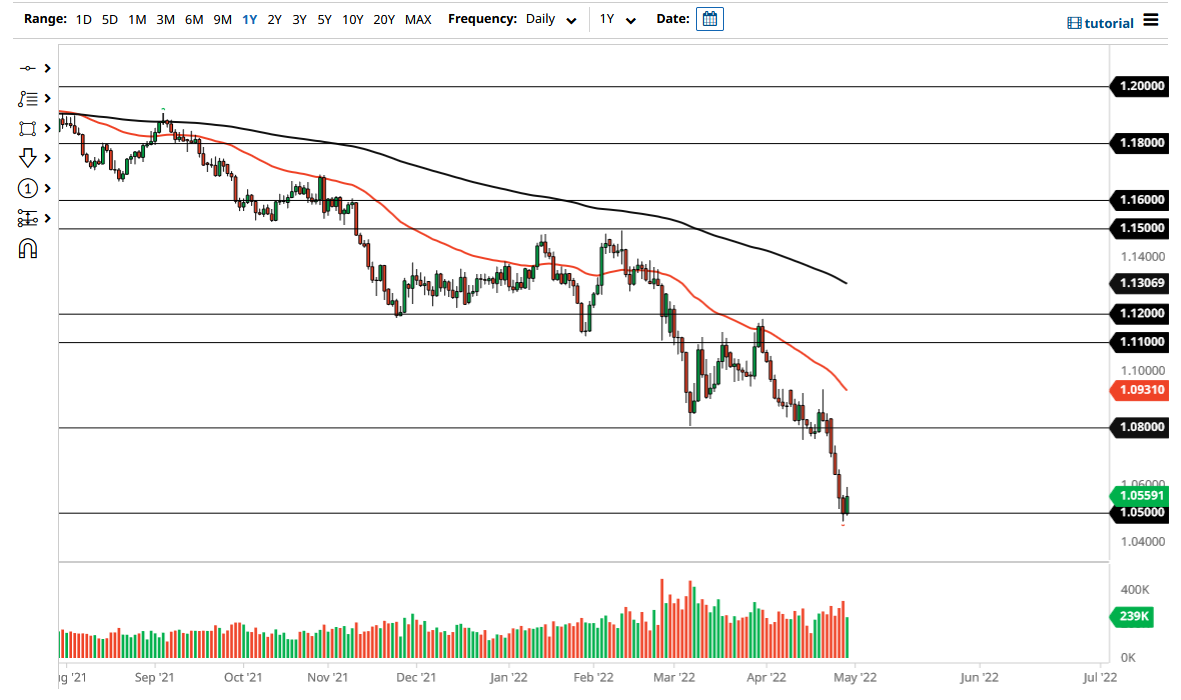1181x700 pixels.
Task: Click the numbered callout tool
Action: coord(28,188)
